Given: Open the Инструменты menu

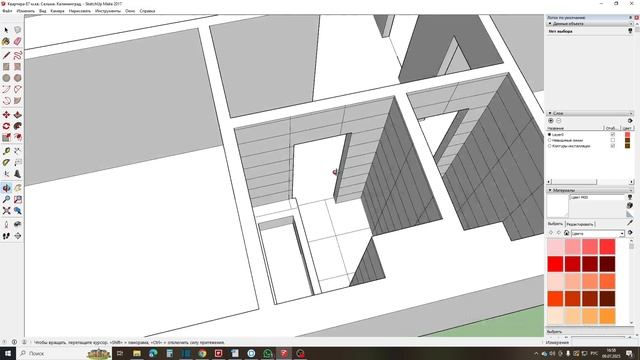Looking at the screenshot, I should tap(108, 11).
